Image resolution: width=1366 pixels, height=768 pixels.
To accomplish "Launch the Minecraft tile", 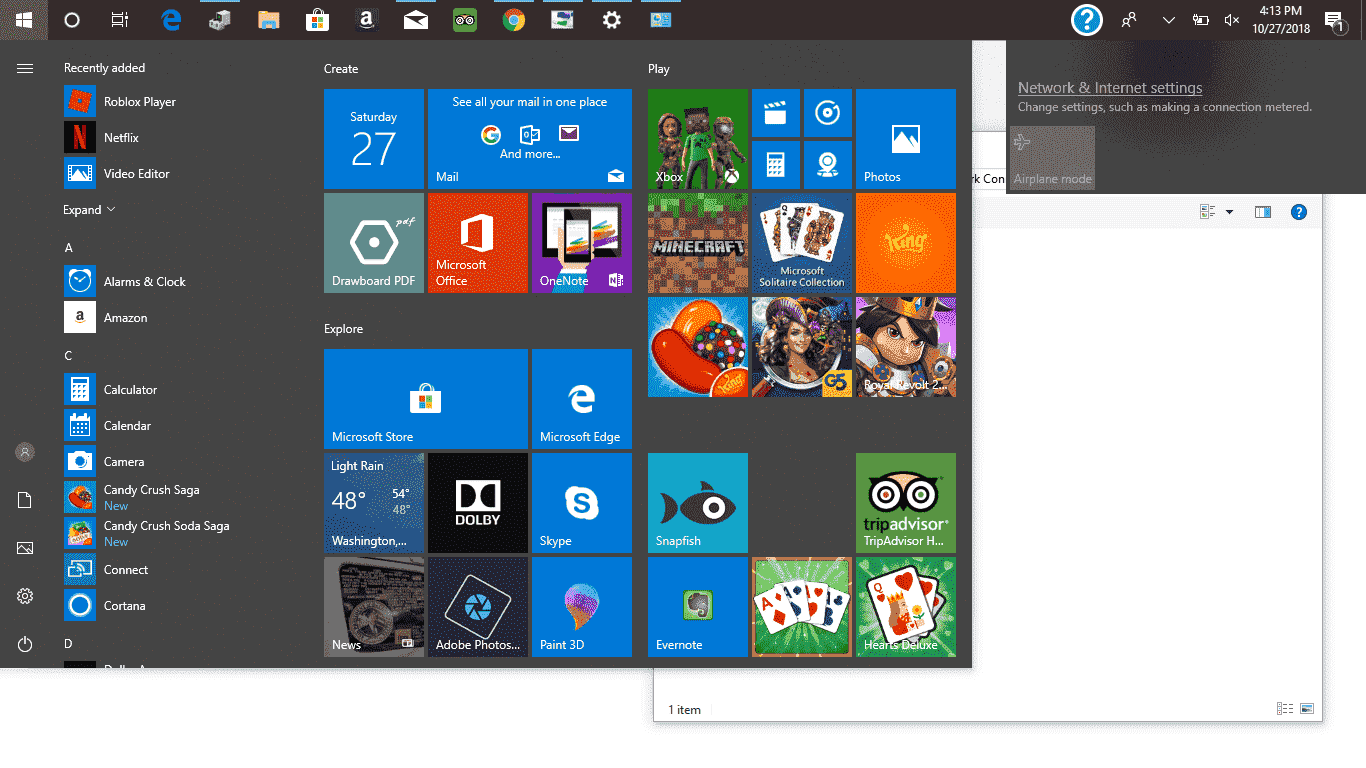I will tap(698, 243).
